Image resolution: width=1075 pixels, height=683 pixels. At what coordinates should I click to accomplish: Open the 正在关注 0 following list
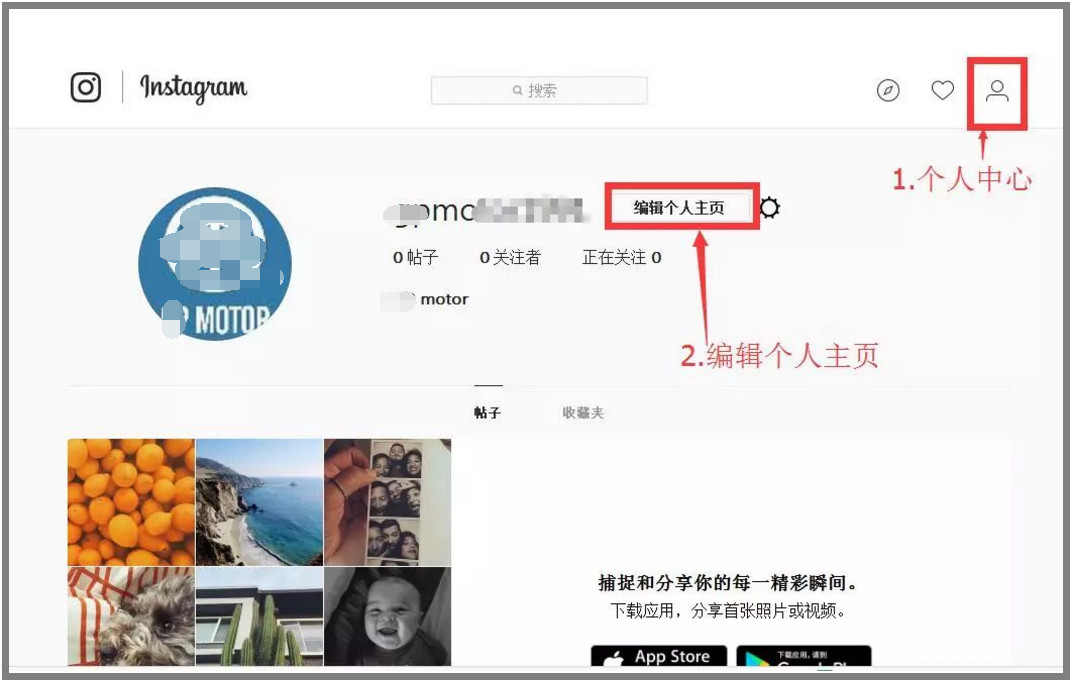point(621,258)
